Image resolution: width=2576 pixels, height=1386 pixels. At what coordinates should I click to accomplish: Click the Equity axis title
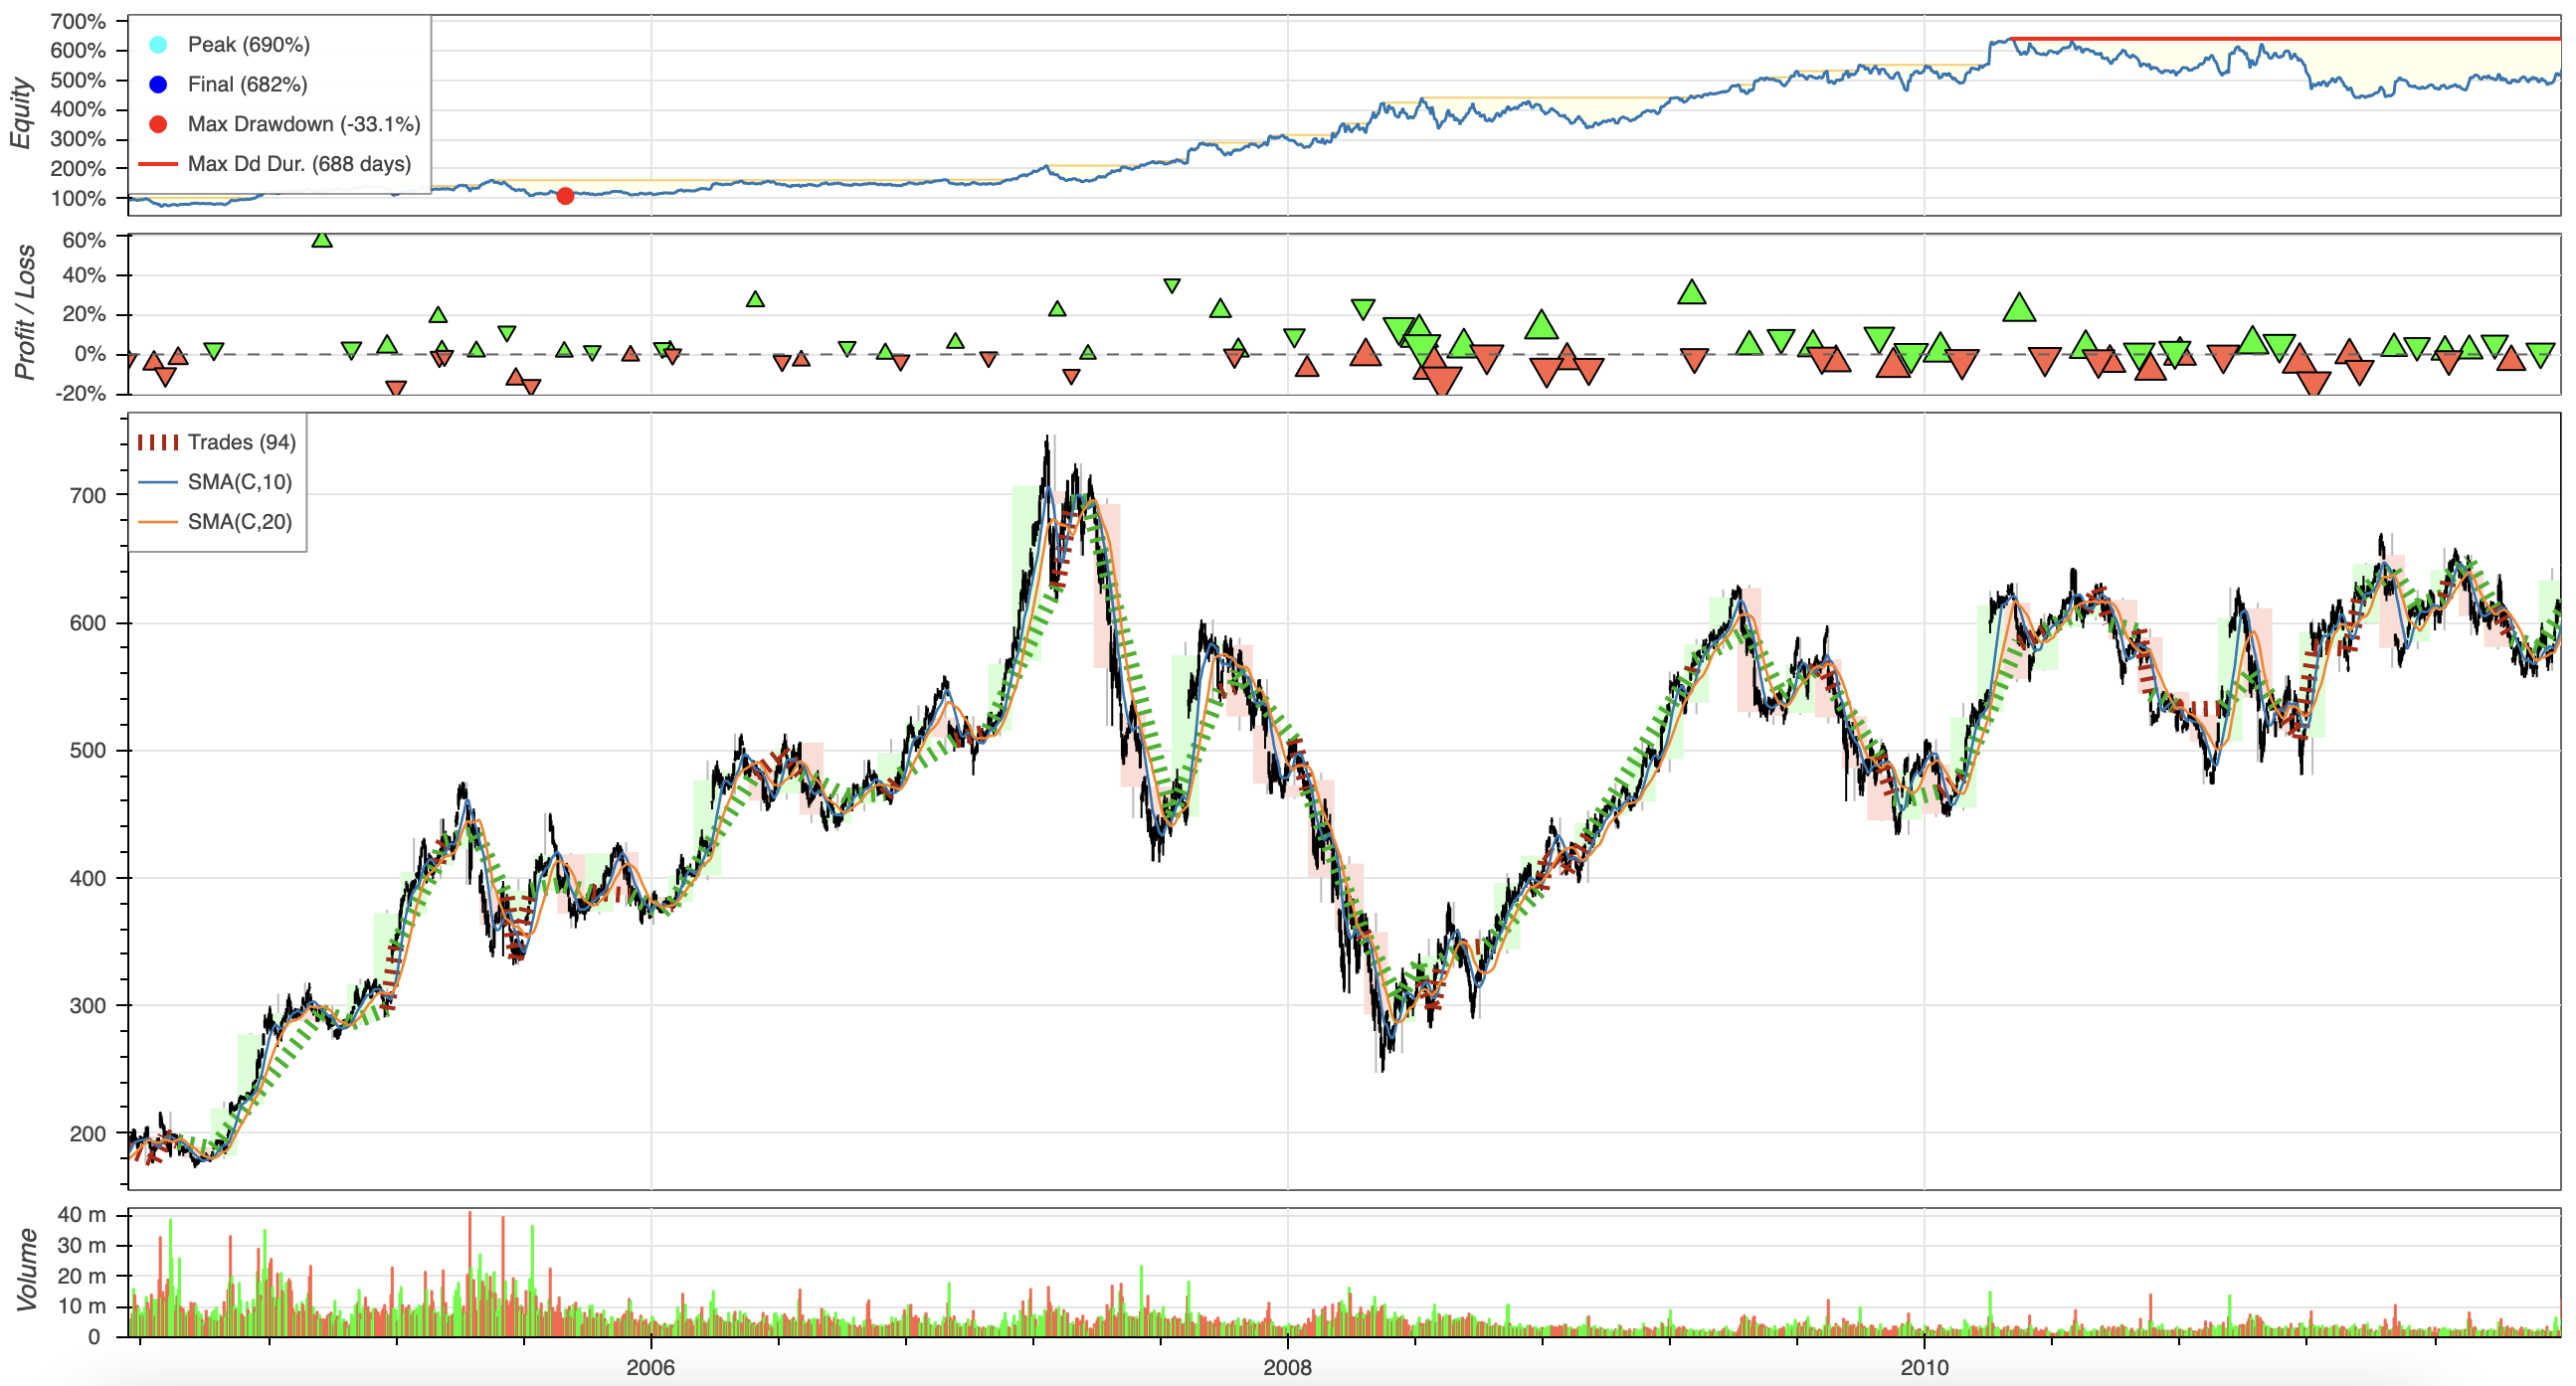coord(21,114)
